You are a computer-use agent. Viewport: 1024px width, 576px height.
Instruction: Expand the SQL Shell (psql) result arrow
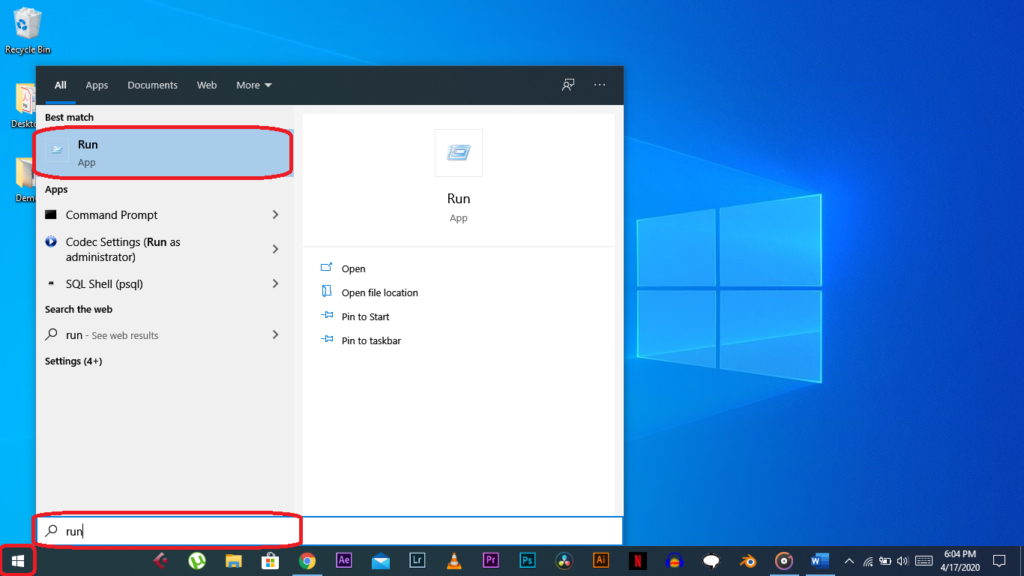275,284
